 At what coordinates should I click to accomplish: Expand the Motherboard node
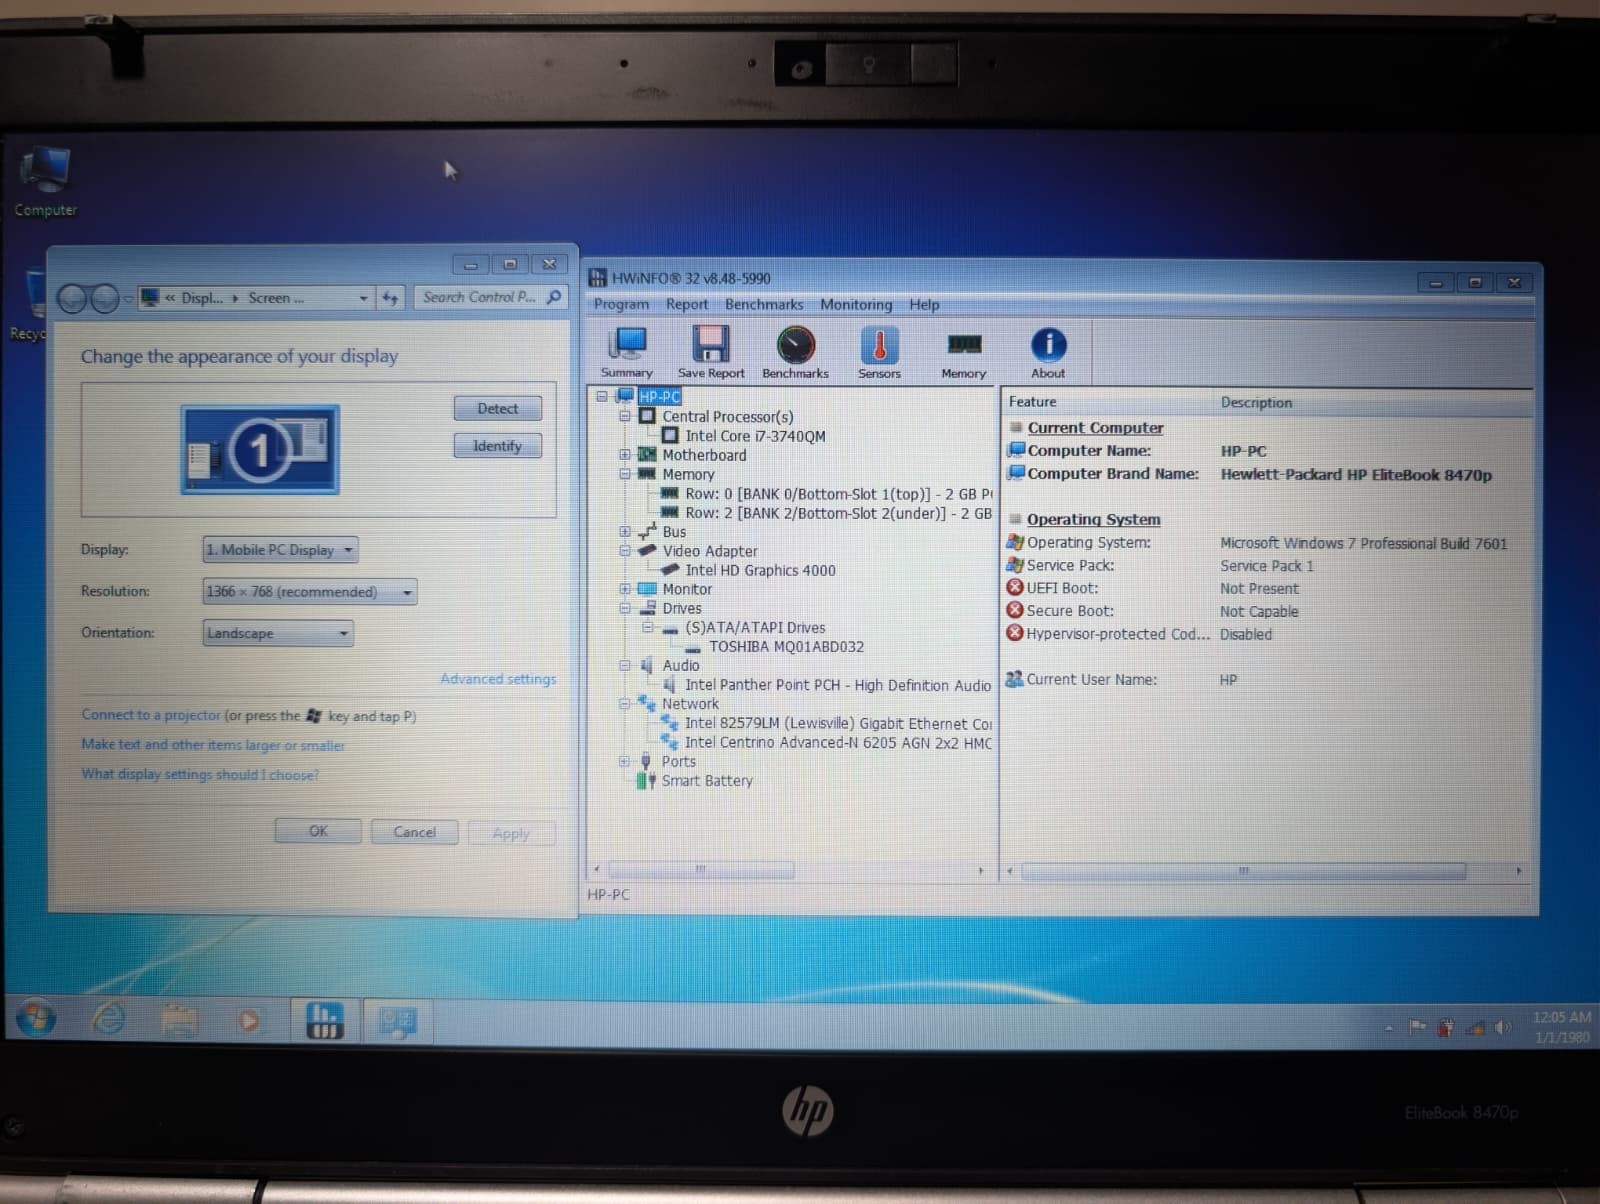625,455
